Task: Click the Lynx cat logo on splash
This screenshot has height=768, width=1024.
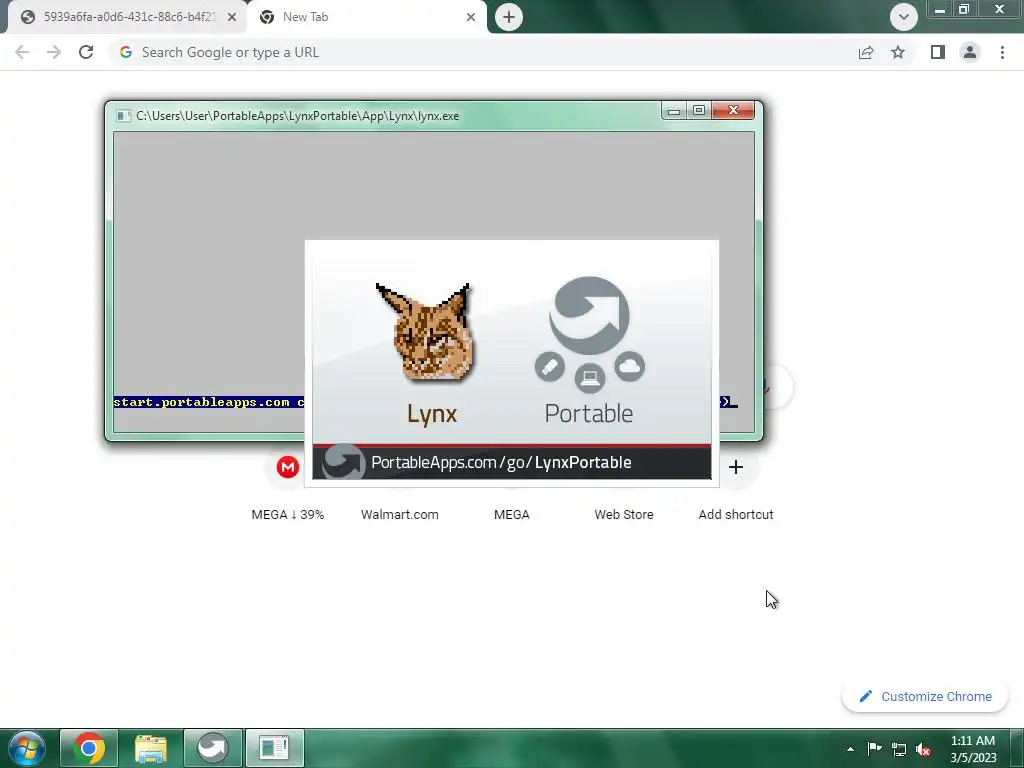Action: point(428,333)
